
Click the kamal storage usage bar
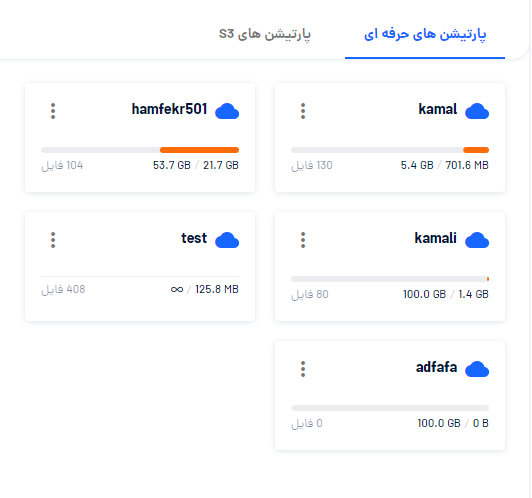click(390, 150)
